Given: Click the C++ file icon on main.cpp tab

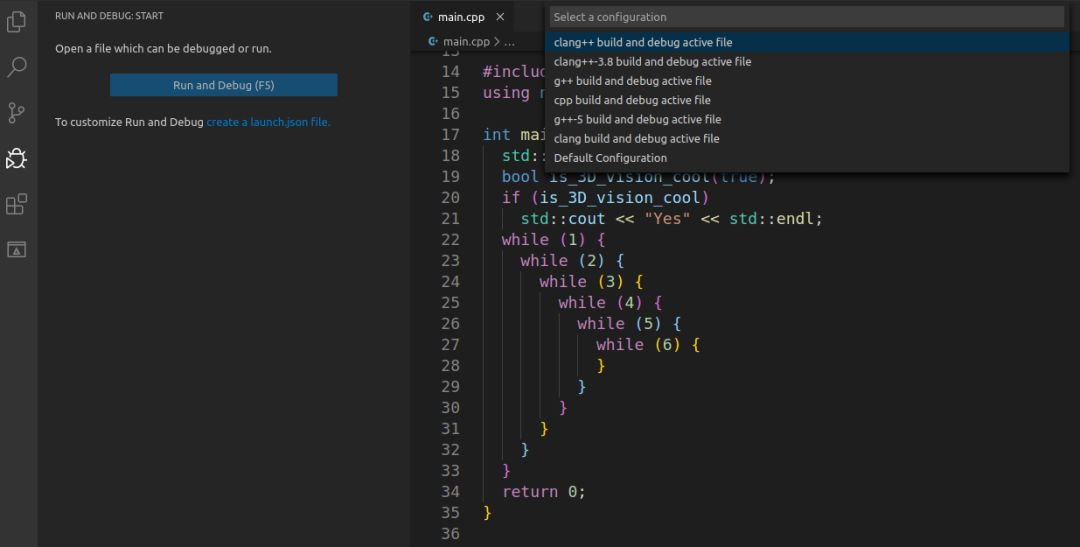Looking at the screenshot, I should click(428, 17).
